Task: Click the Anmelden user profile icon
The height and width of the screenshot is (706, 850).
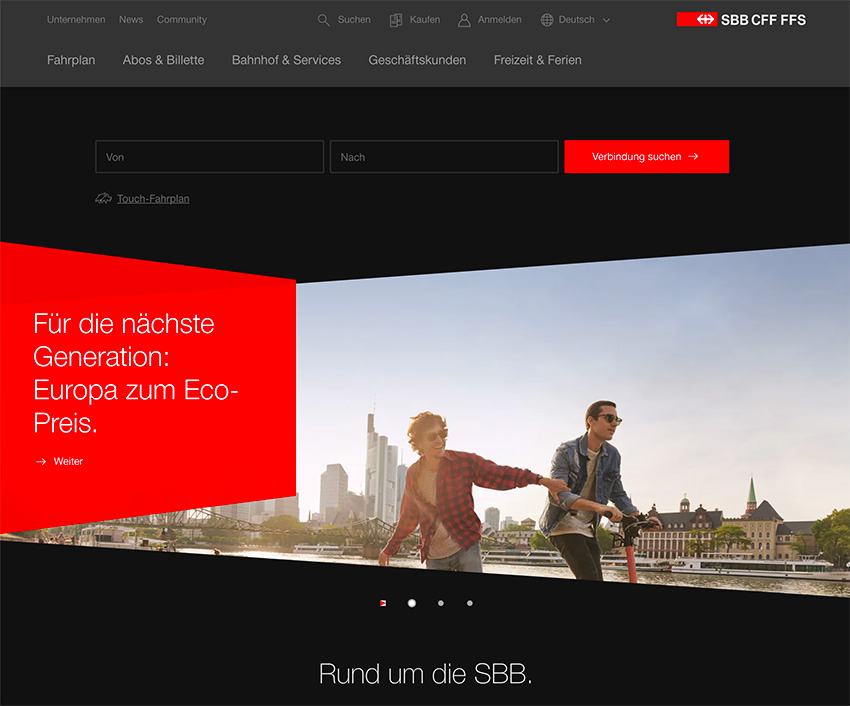Action: [x=464, y=20]
